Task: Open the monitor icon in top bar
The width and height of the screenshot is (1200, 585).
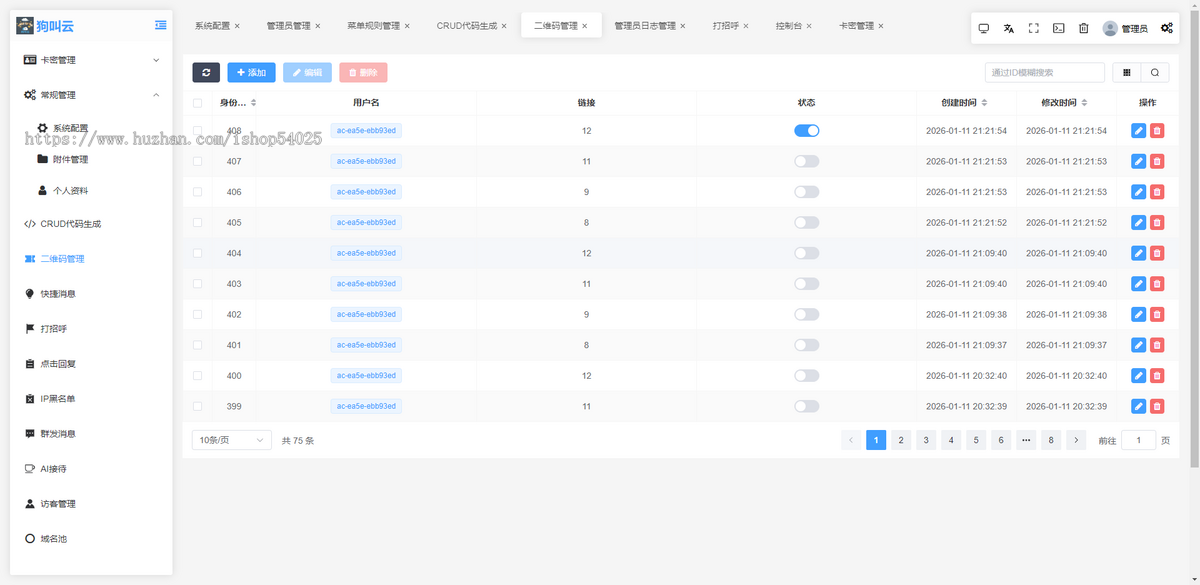Action: click(x=984, y=29)
